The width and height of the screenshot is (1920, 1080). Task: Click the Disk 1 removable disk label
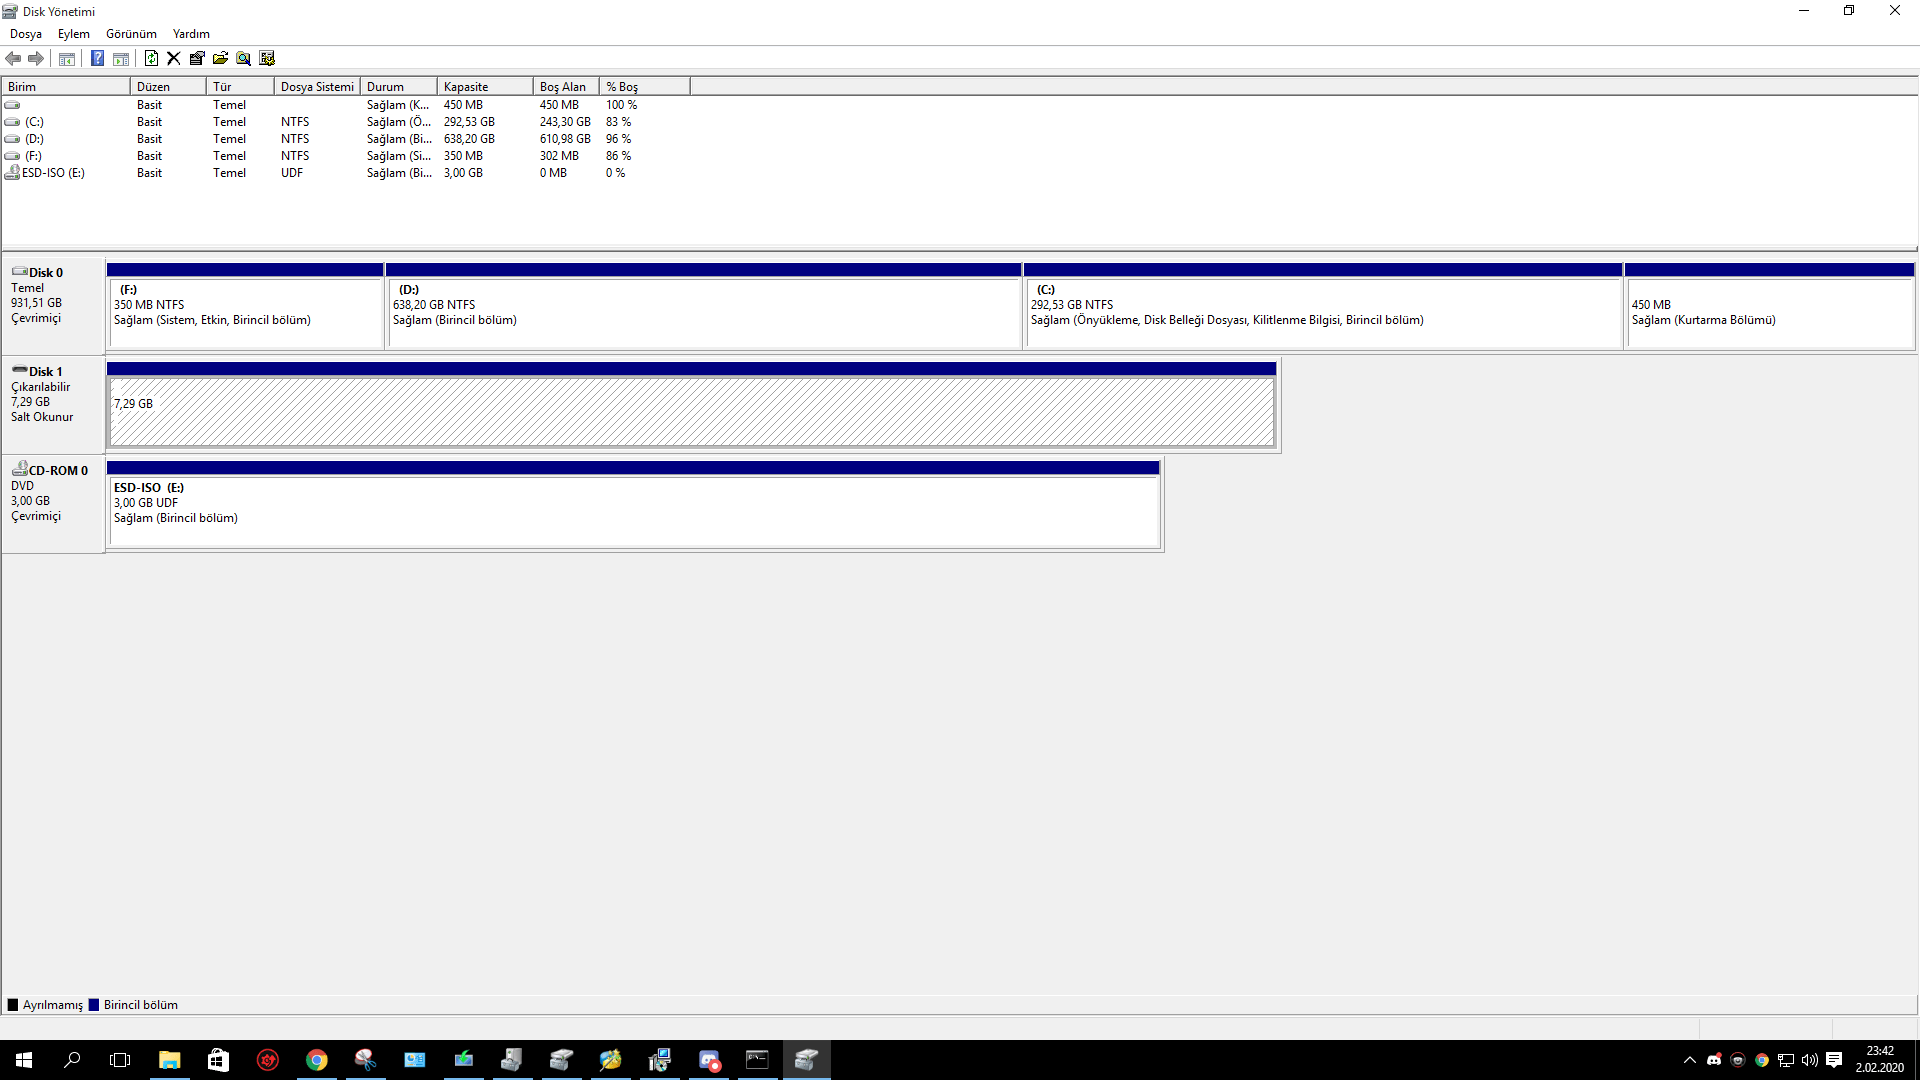45,371
